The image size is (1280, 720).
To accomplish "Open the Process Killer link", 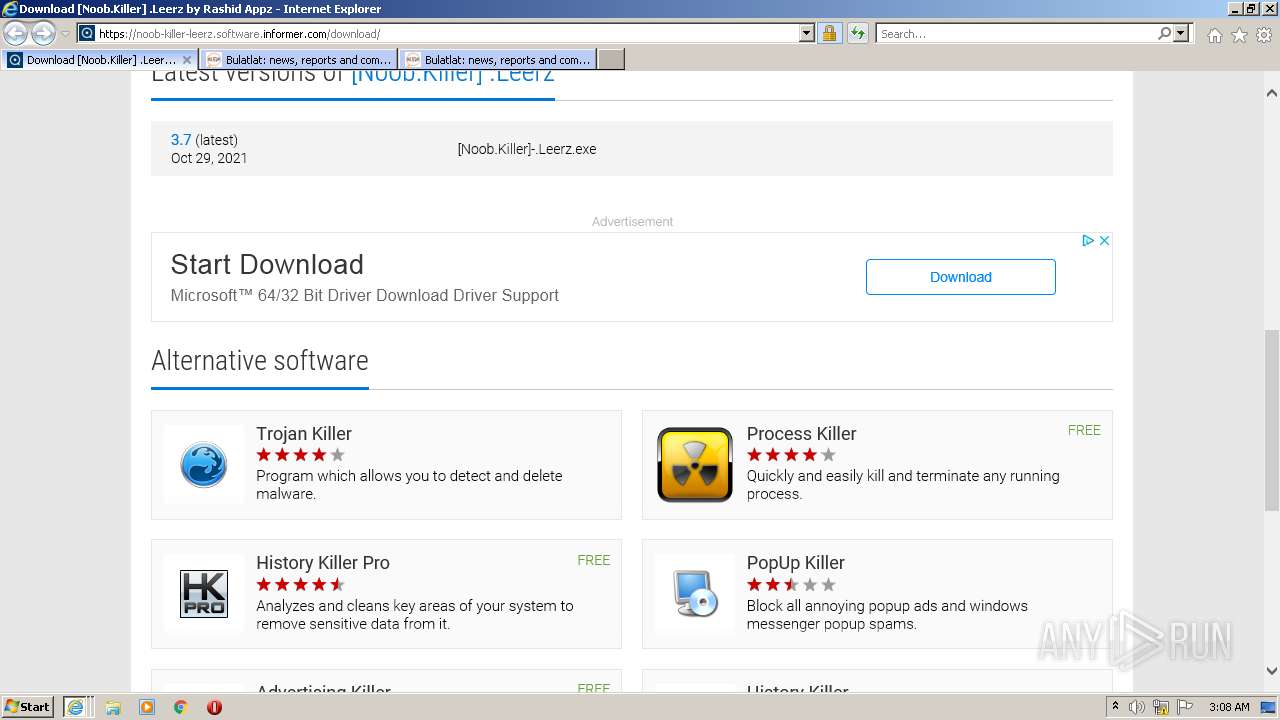I will [801, 434].
